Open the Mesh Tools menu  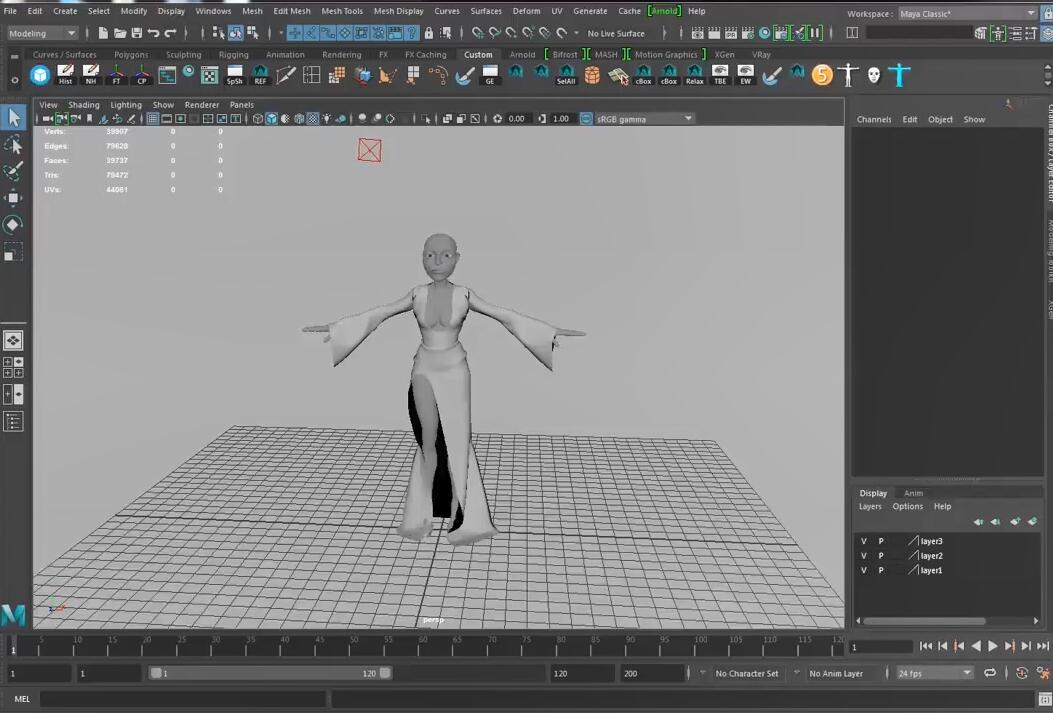342,11
